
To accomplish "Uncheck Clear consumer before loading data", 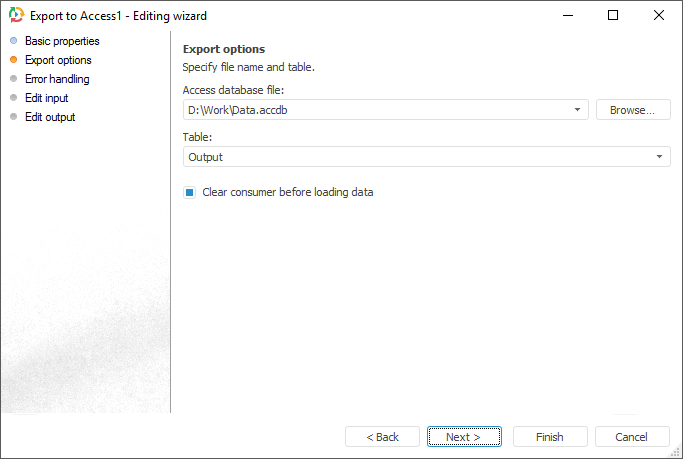I will click(x=189, y=192).
